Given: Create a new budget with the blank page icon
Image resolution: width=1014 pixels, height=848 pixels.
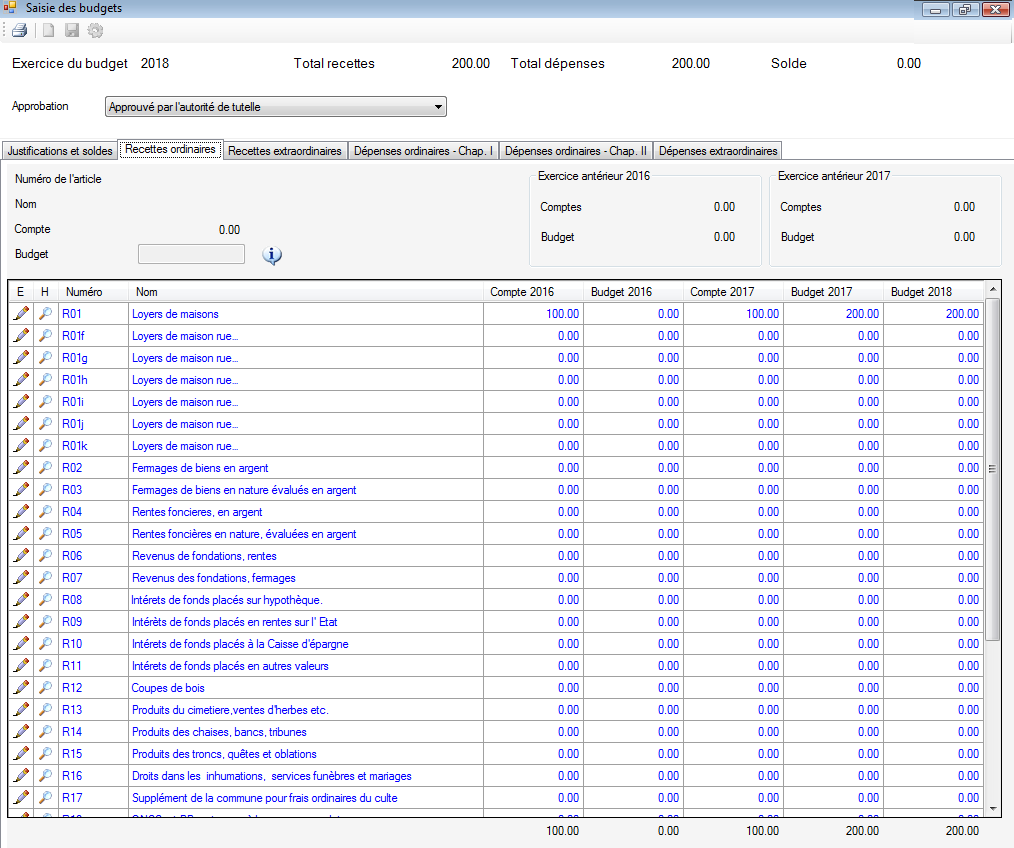Looking at the screenshot, I should (49, 30).
